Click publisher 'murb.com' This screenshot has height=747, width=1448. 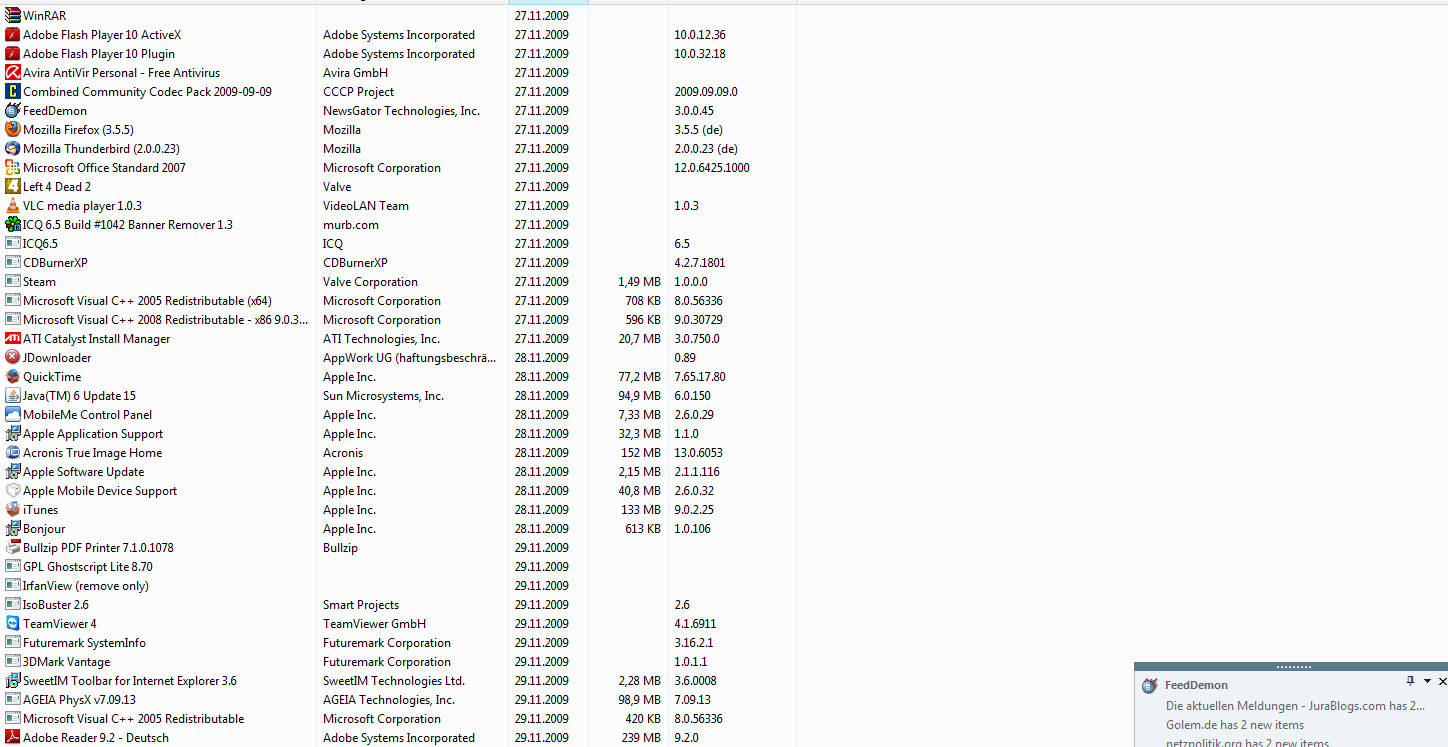point(351,225)
